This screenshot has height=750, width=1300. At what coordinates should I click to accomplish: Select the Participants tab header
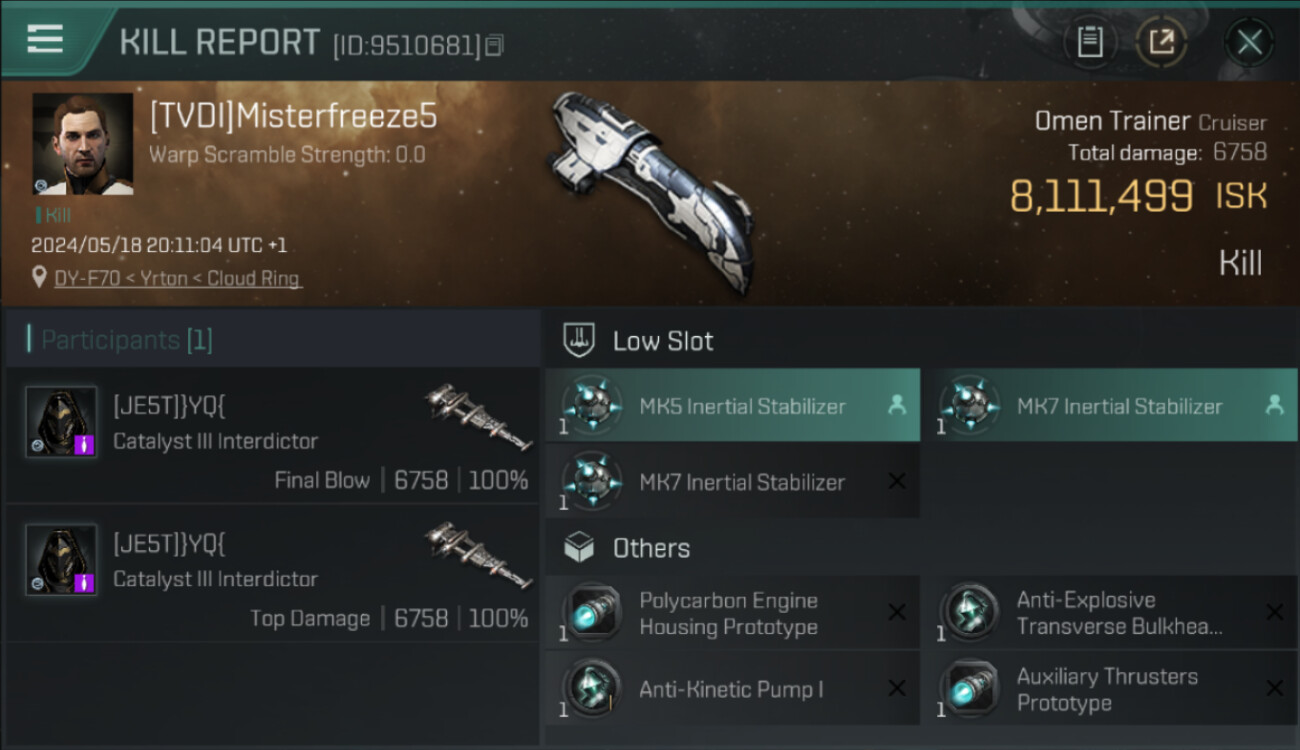(126, 340)
